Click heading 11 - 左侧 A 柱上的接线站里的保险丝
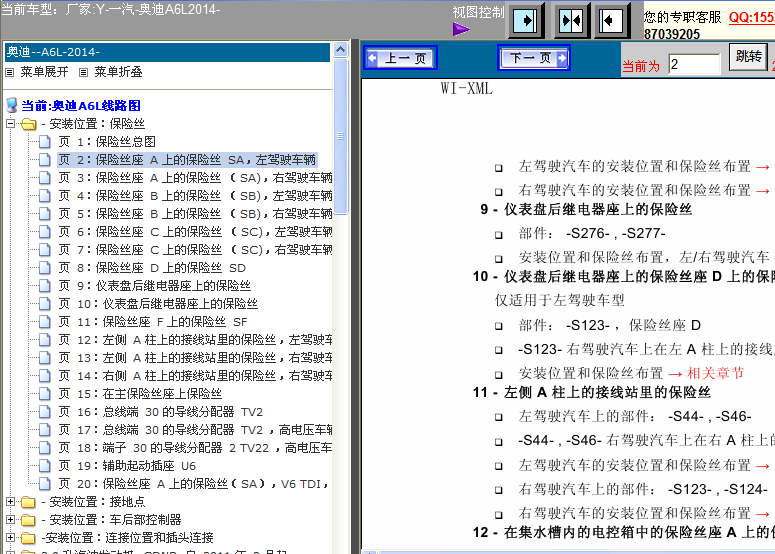The width and height of the screenshot is (775, 554). 592,392
